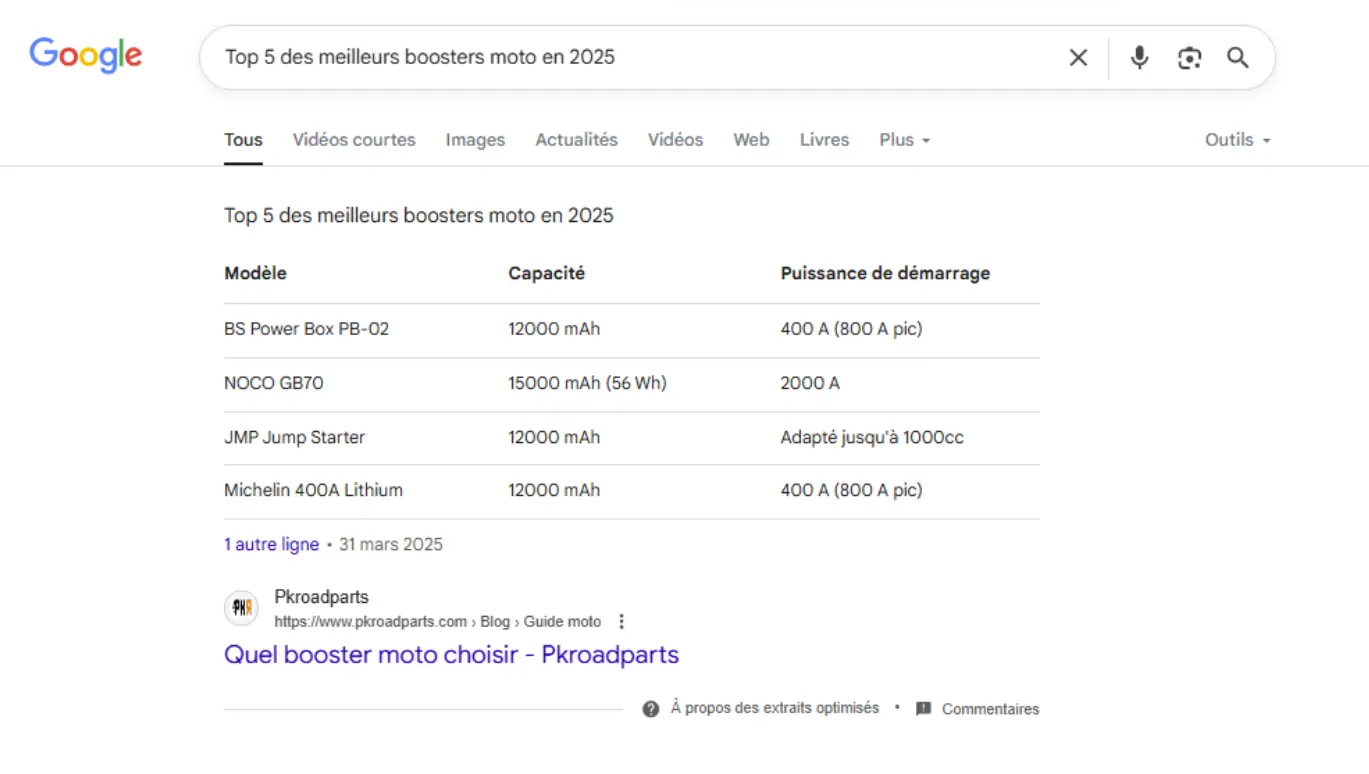Open the Actualités tab

pos(576,140)
